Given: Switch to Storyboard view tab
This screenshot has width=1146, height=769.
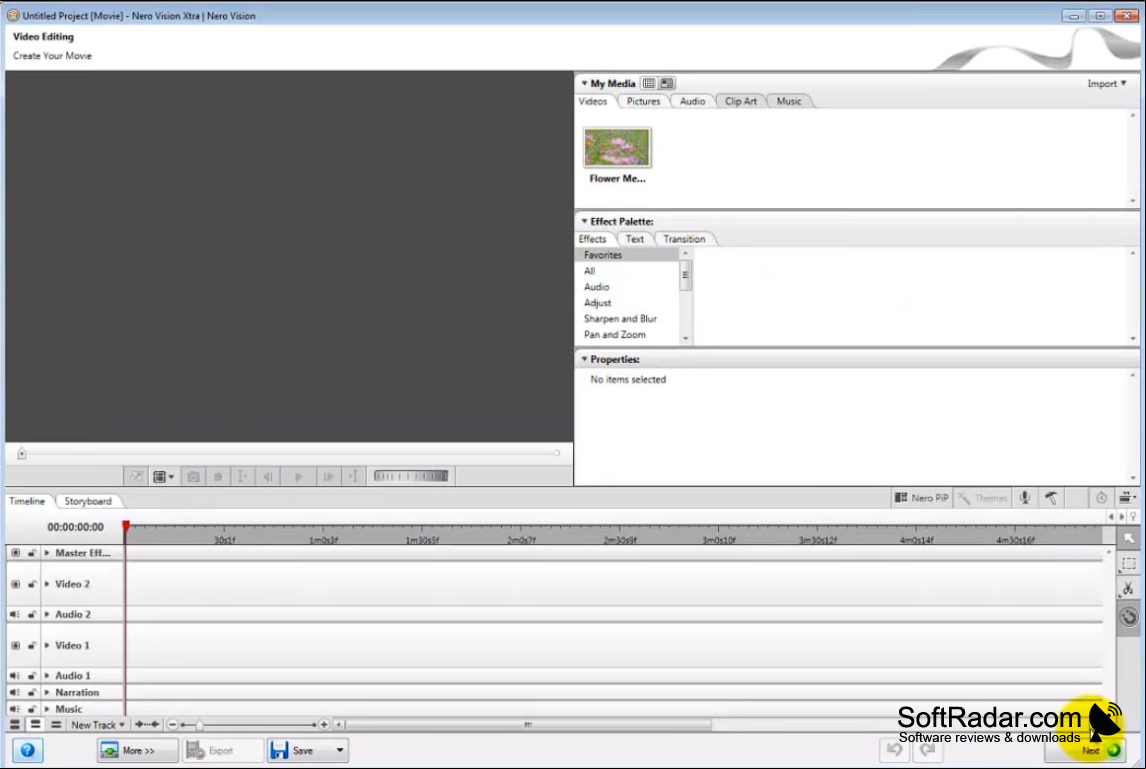Looking at the screenshot, I should tap(88, 501).
